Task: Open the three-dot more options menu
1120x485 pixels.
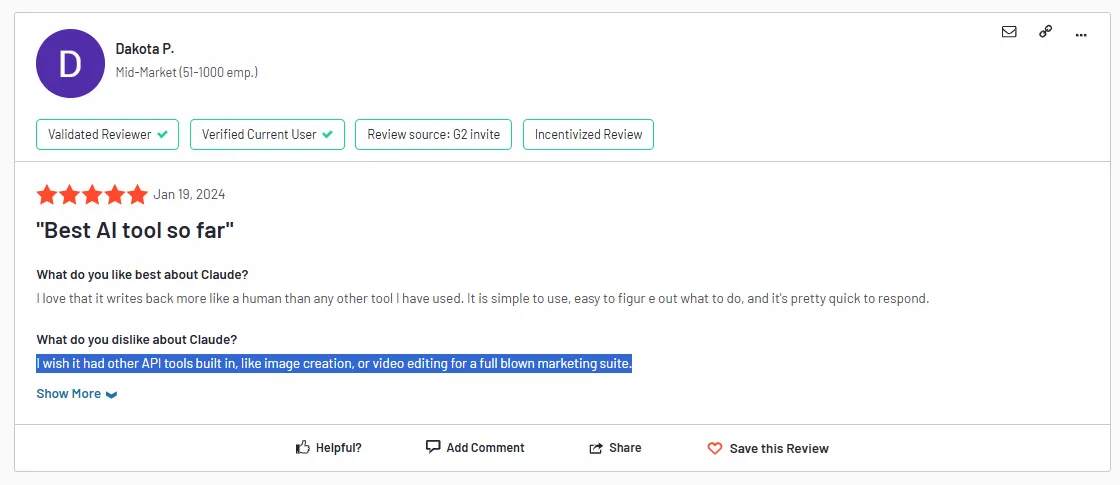Action: click(x=1081, y=34)
